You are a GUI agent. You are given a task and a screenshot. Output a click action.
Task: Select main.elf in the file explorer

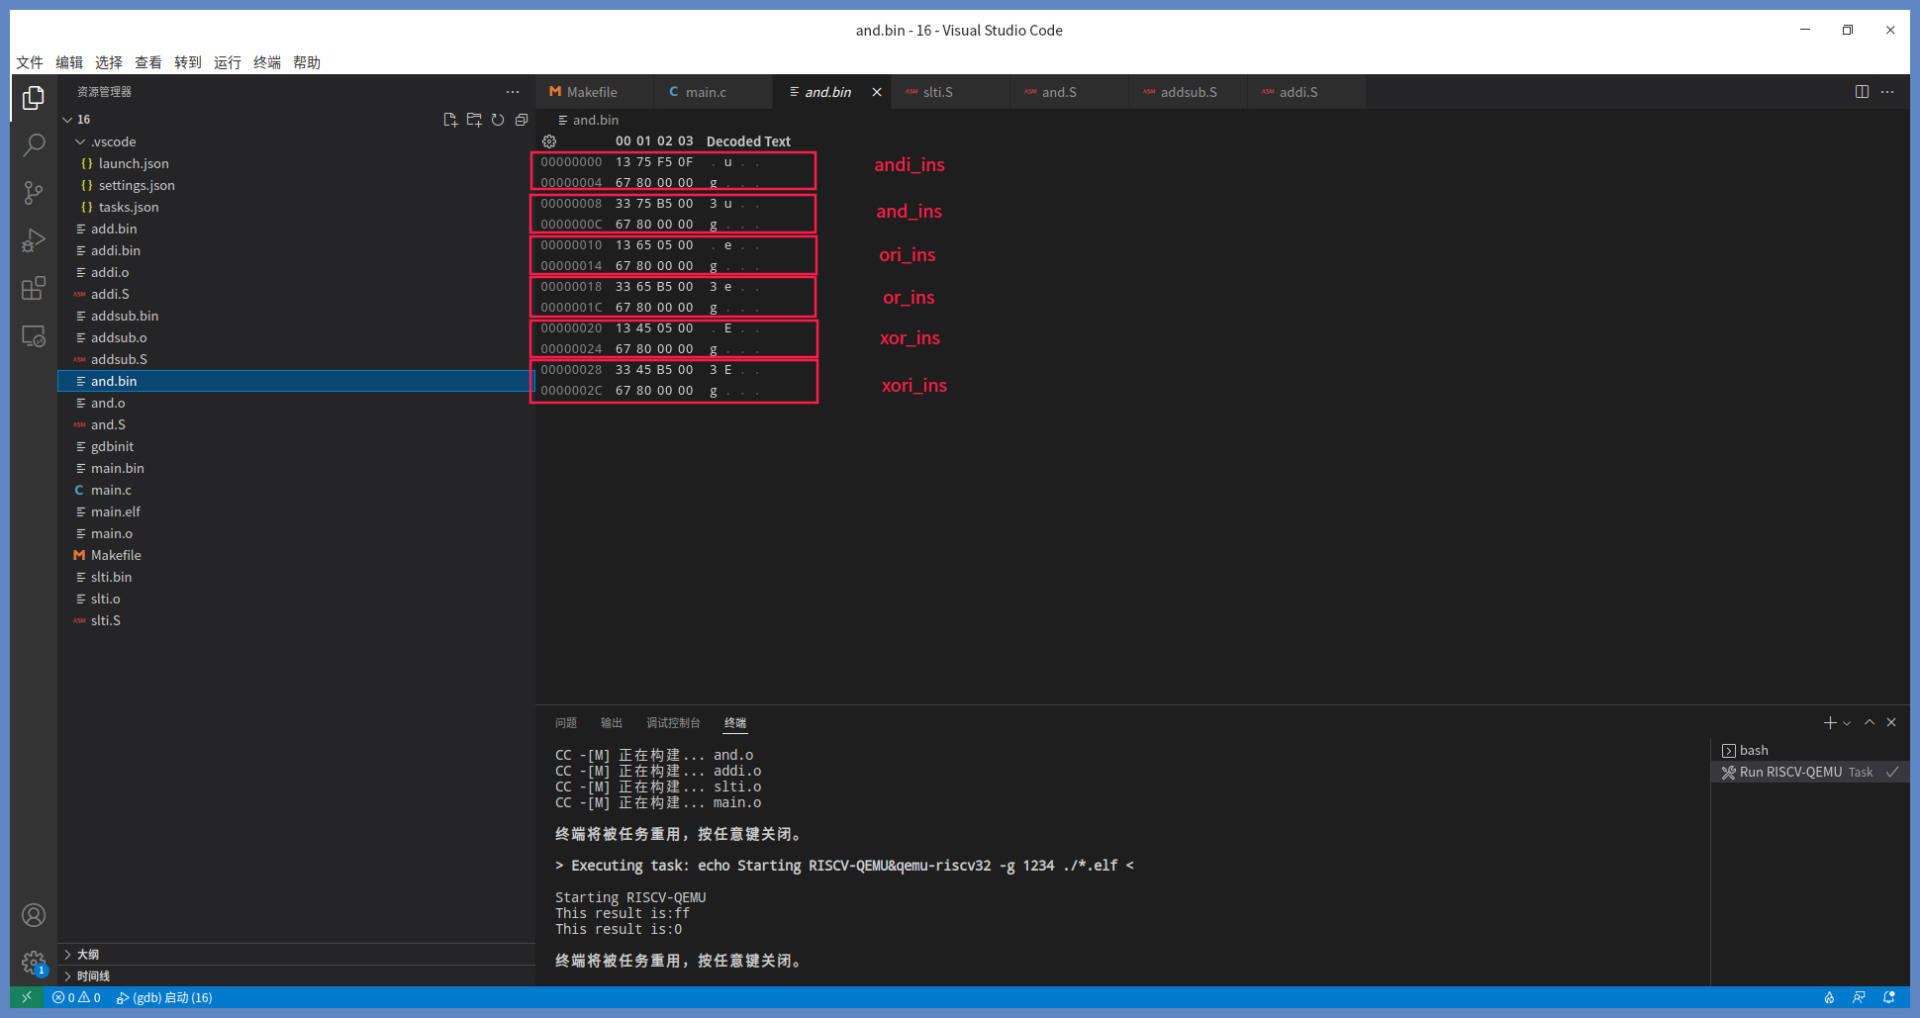tap(115, 512)
